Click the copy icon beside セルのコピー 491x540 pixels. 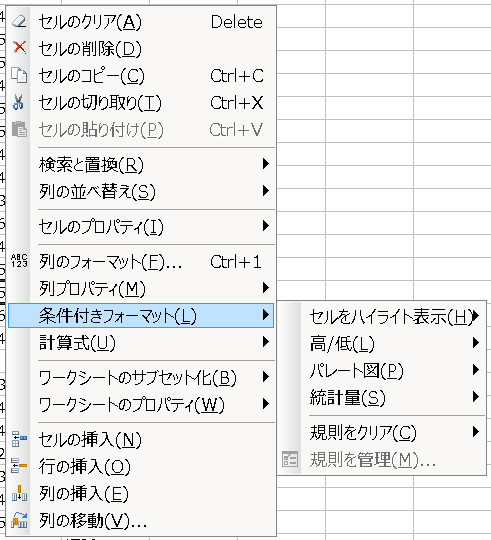click(19, 75)
